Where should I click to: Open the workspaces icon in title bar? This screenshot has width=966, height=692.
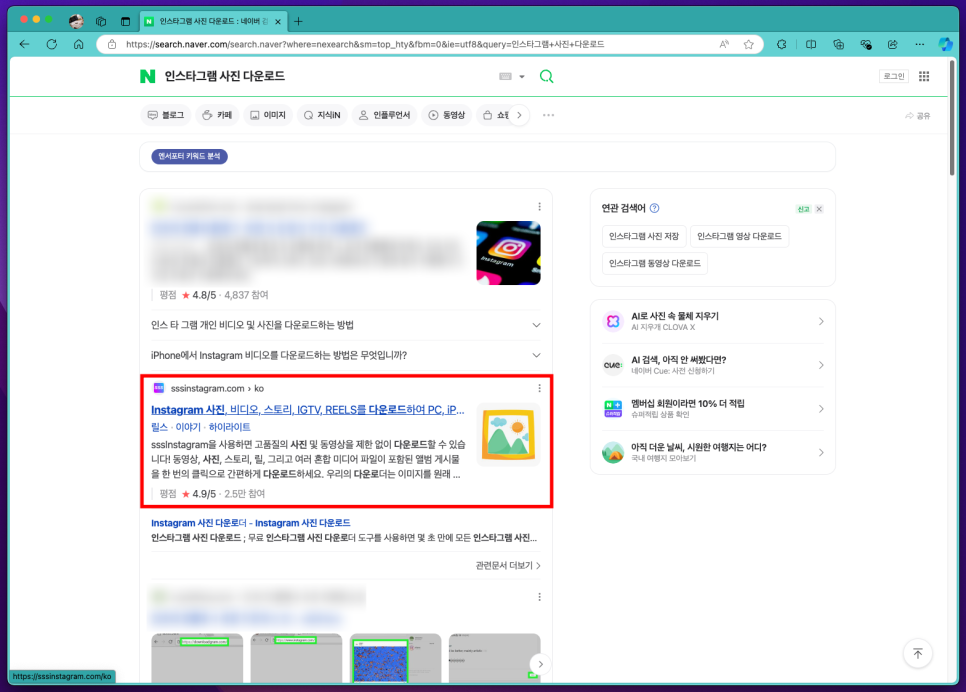pos(101,22)
